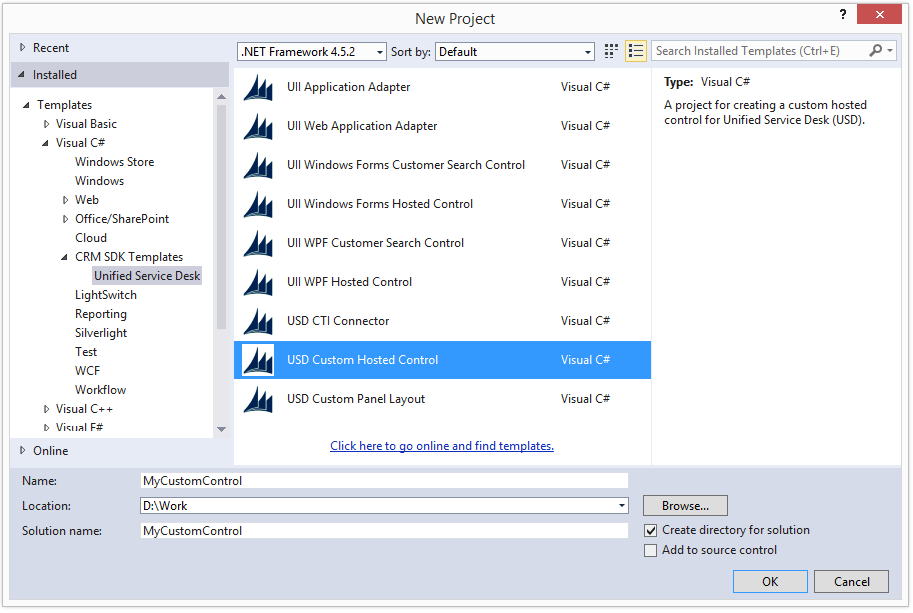This screenshot has width=913, height=613.
Task: Select the UII Windows Forms Customer Search Control template
Action: point(403,165)
